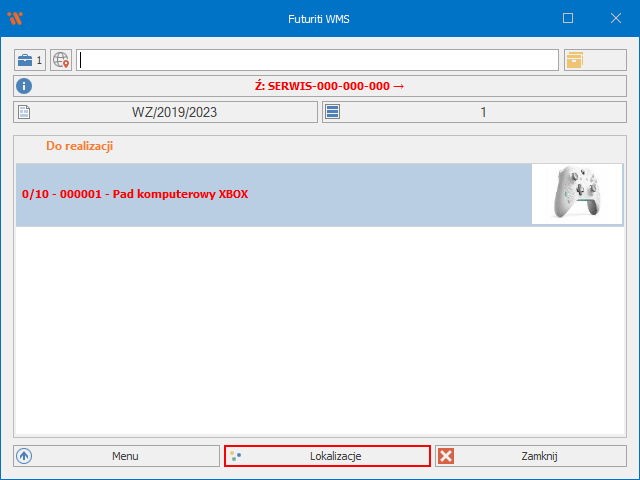The height and width of the screenshot is (480, 640).
Task: Open the Menu button
Action: (125, 456)
